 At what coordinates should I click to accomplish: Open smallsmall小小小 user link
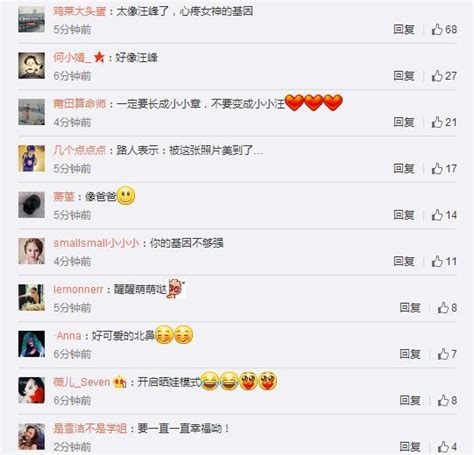[x=96, y=243]
